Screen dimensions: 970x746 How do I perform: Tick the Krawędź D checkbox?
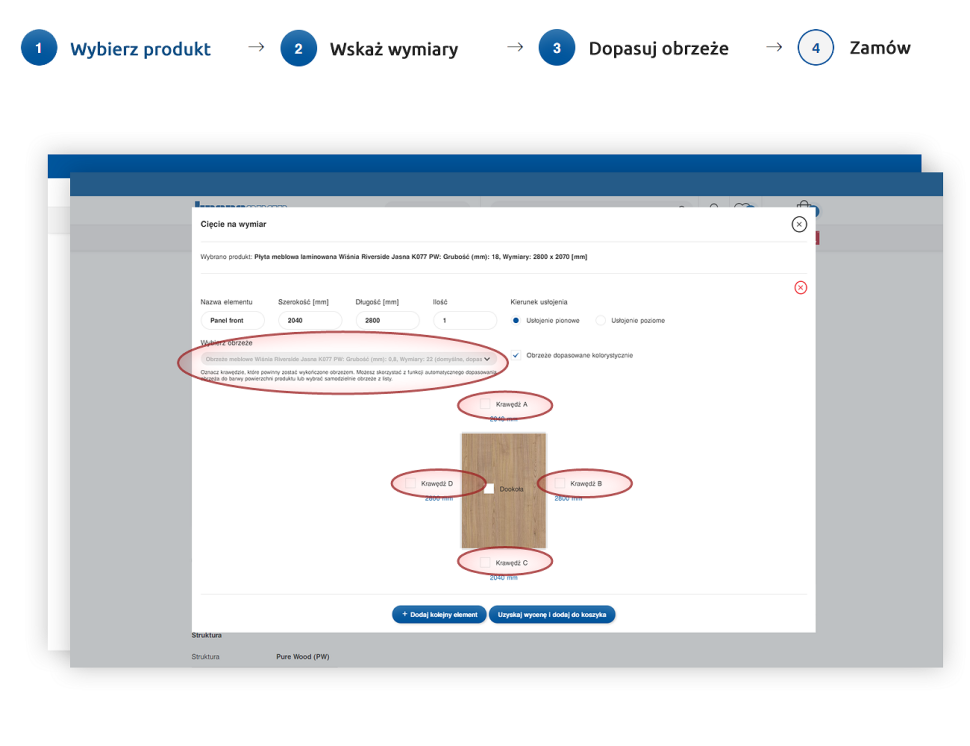tap(411, 483)
